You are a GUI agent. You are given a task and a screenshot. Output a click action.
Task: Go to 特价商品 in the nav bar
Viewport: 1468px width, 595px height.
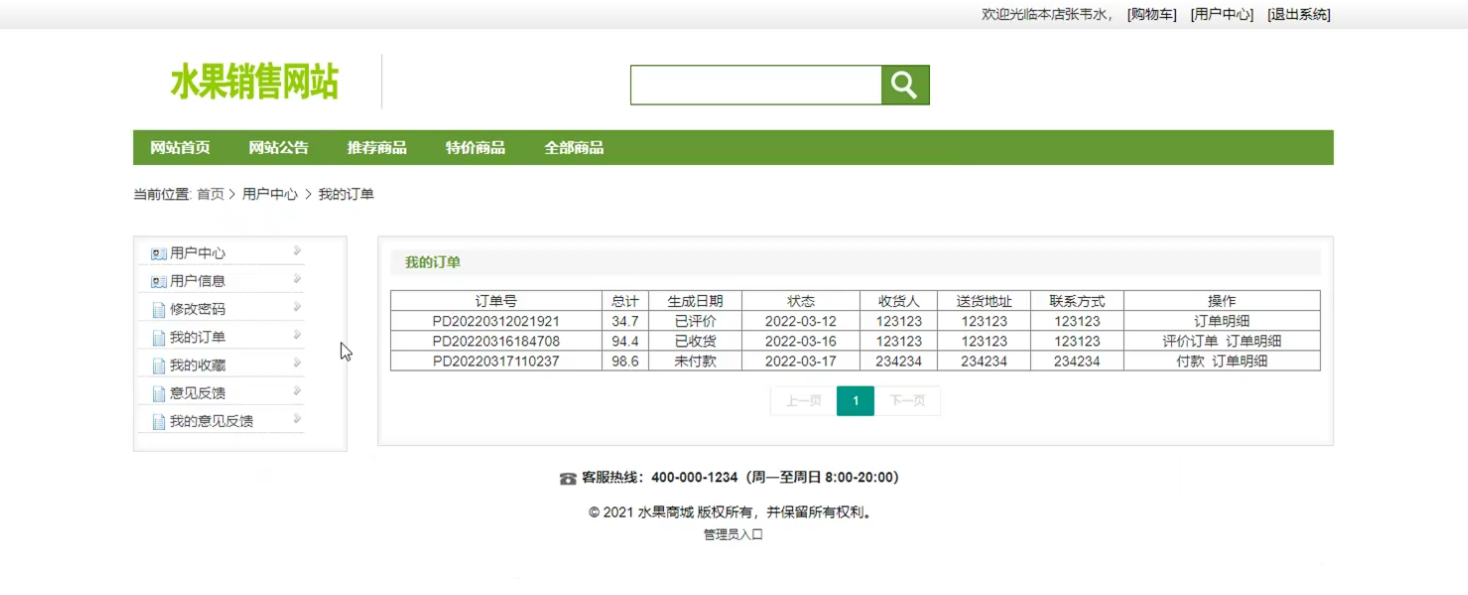pos(475,148)
